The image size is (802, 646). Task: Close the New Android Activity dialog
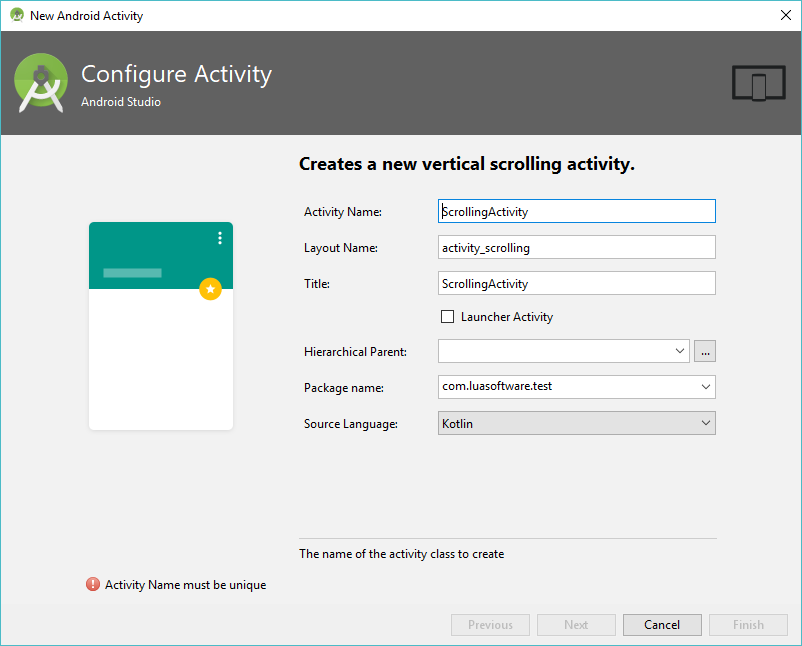coord(784,15)
